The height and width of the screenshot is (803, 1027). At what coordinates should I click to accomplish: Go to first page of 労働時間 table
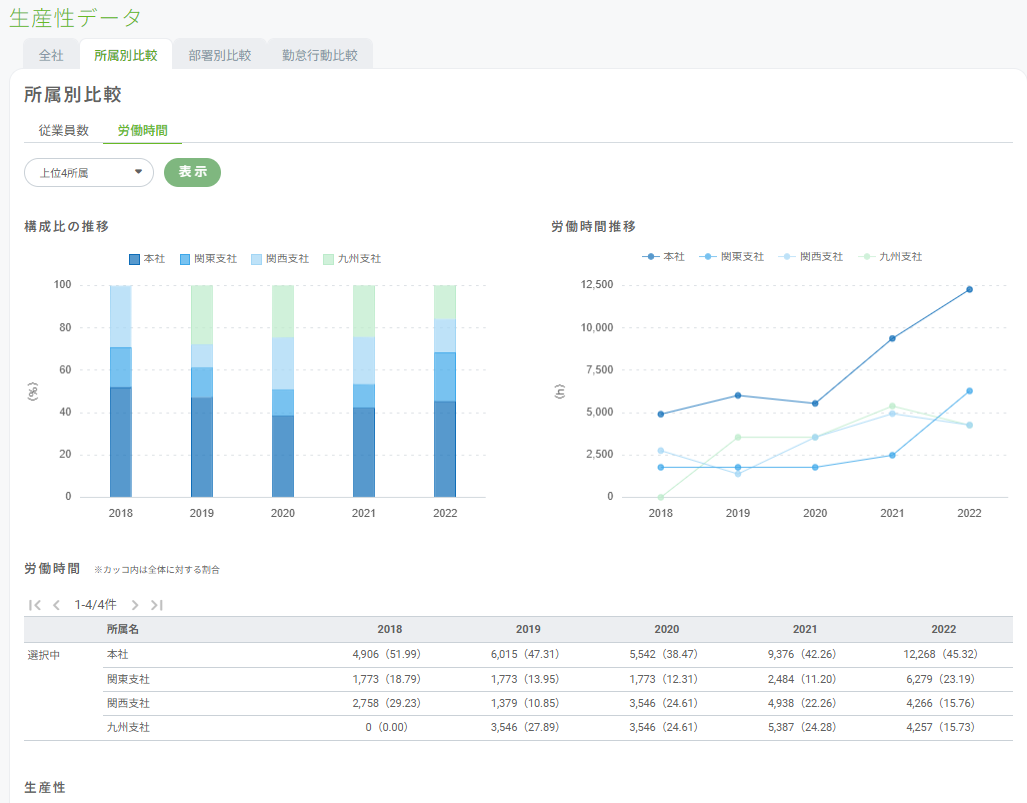[x=35, y=605]
